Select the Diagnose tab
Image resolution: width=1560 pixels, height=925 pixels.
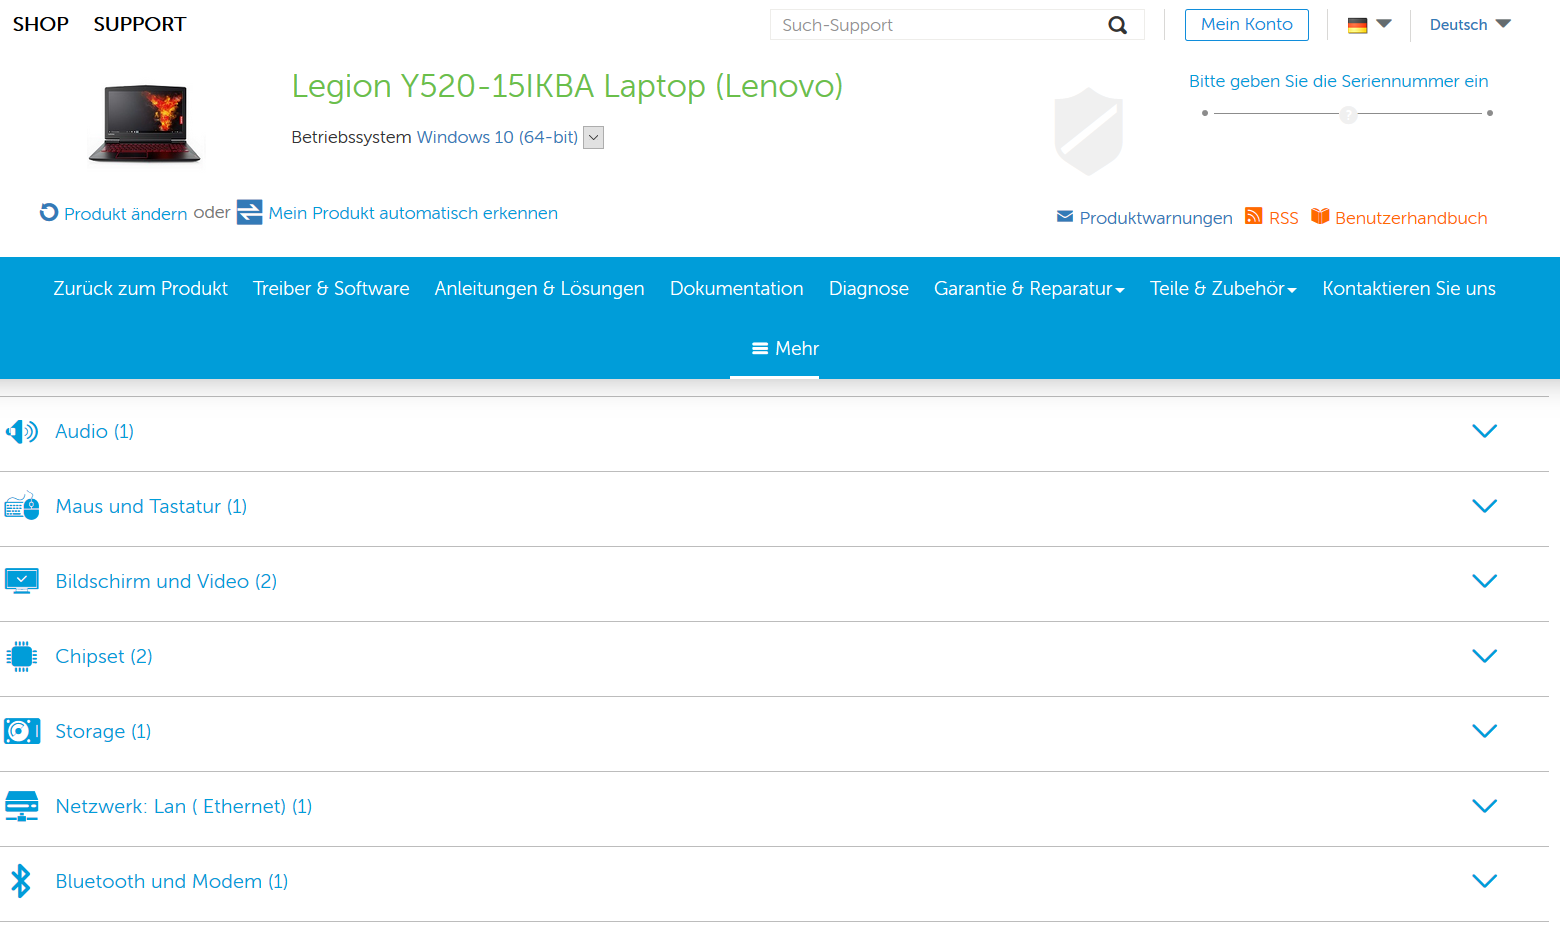click(x=869, y=288)
